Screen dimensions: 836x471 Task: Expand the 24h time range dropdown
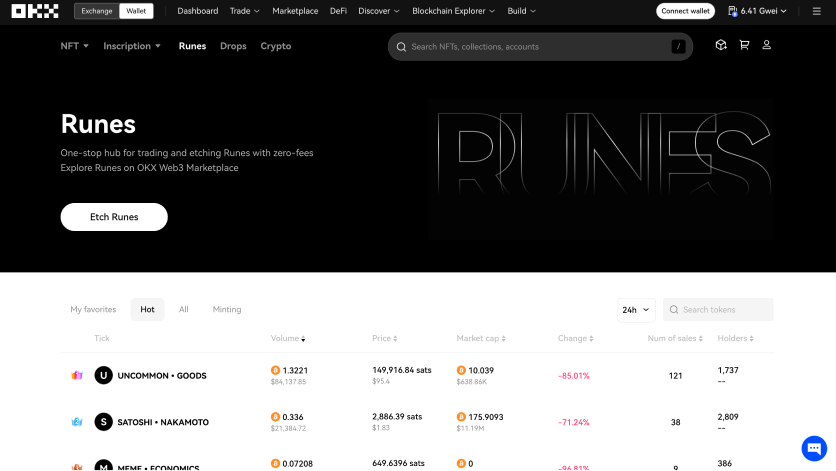click(636, 310)
